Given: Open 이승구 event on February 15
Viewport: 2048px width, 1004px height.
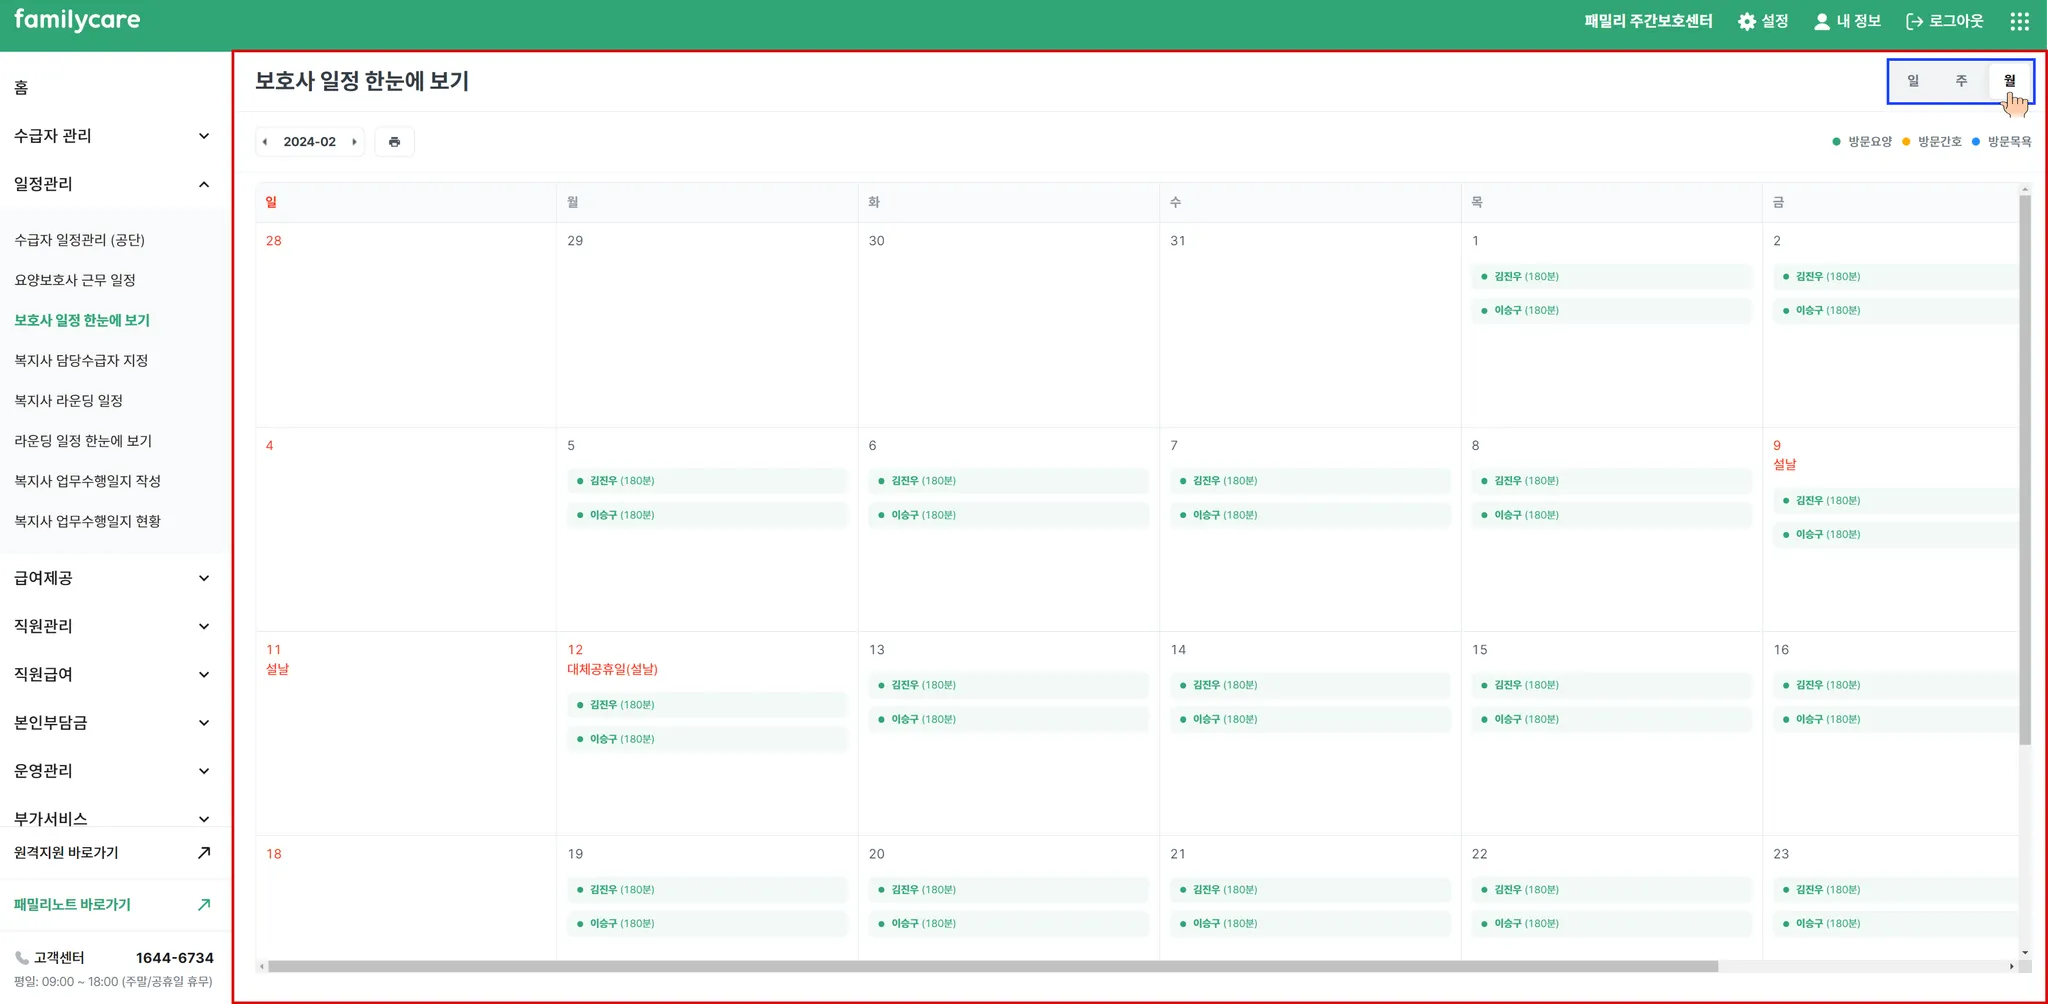Looking at the screenshot, I should click(1611, 720).
